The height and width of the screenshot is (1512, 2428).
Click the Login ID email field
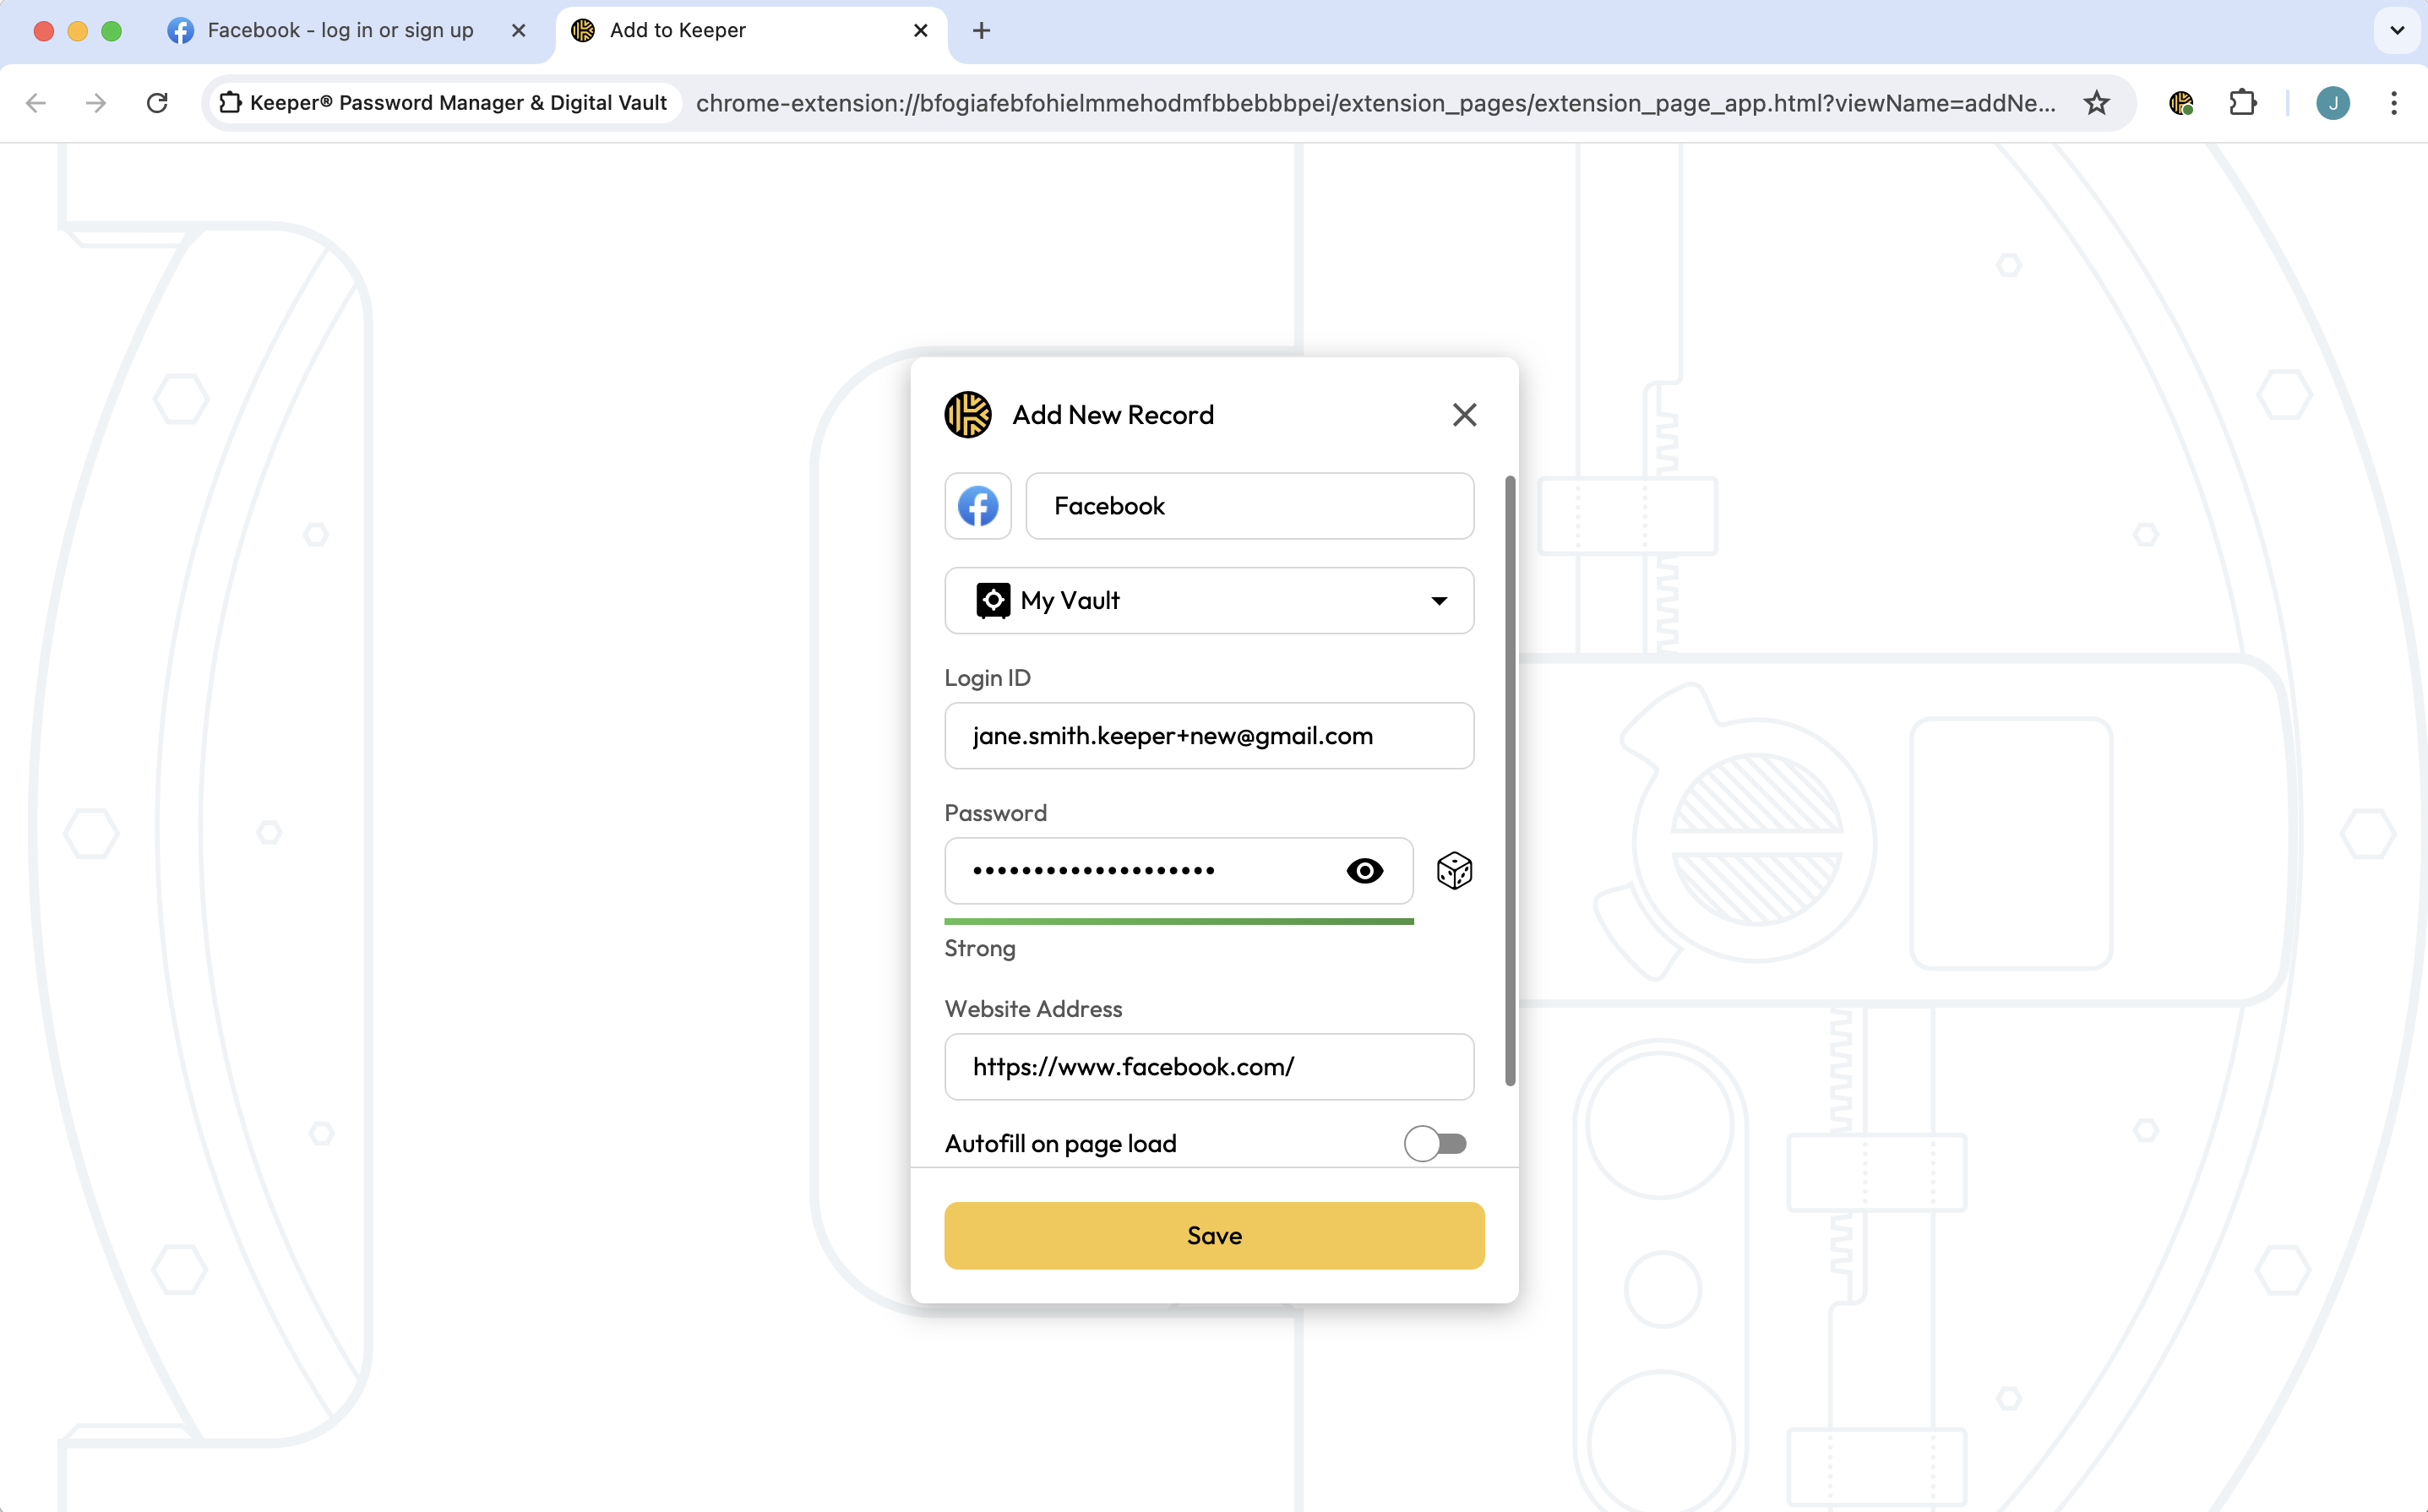pos(1208,736)
